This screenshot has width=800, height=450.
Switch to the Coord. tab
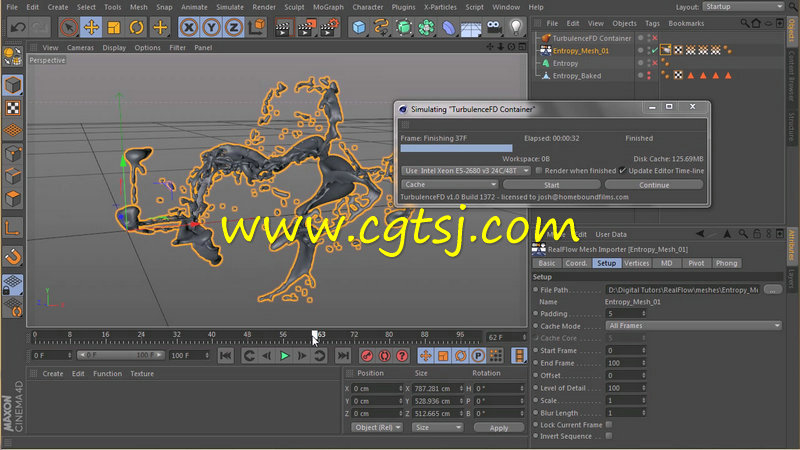pos(576,263)
